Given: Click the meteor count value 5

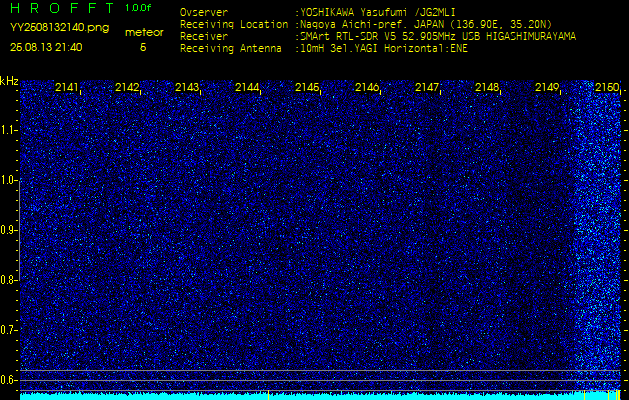Looking at the screenshot, I should [x=143, y=47].
